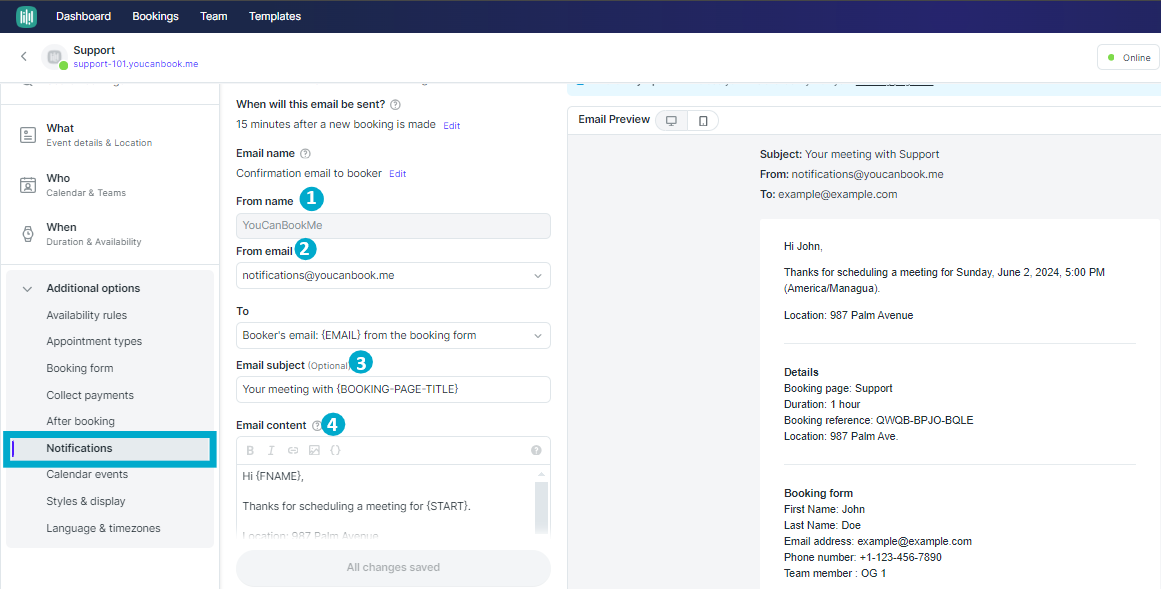
Task: Toggle bold formatting in email editor
Action: point(250,450)
